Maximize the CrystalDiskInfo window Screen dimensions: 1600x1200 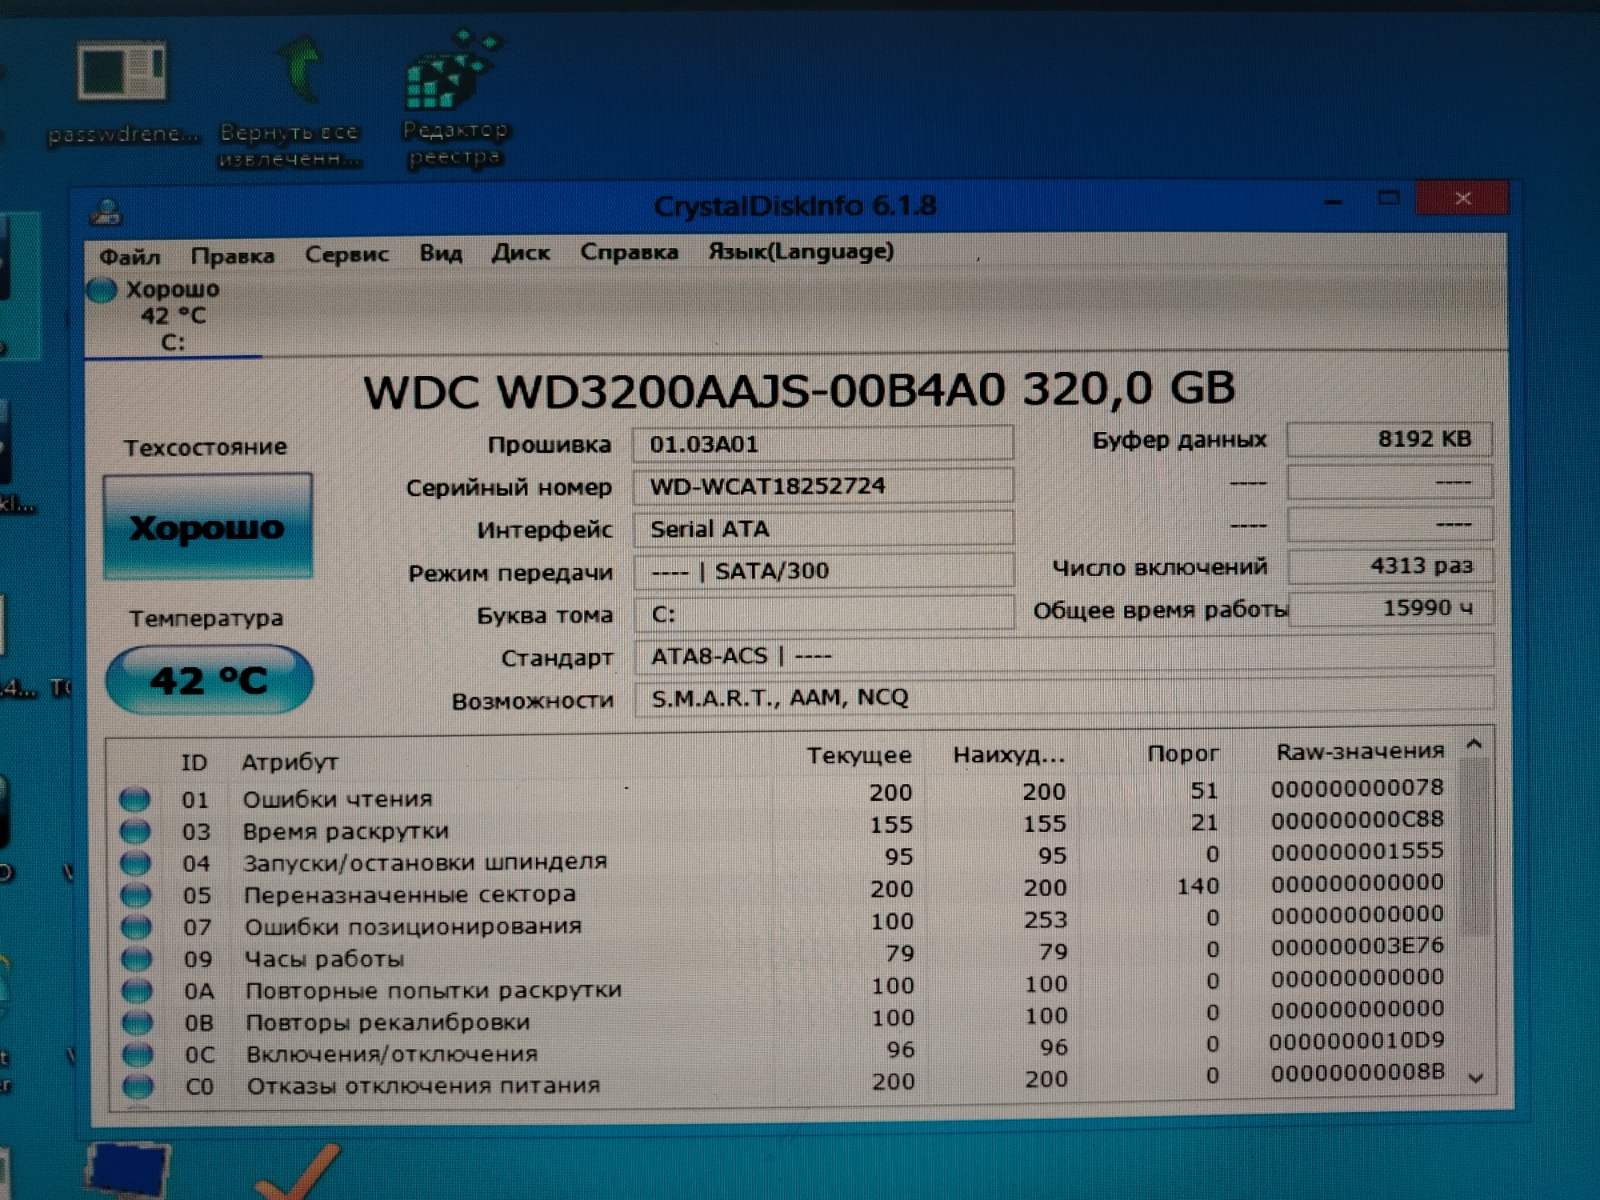(x=1389, y=198)
